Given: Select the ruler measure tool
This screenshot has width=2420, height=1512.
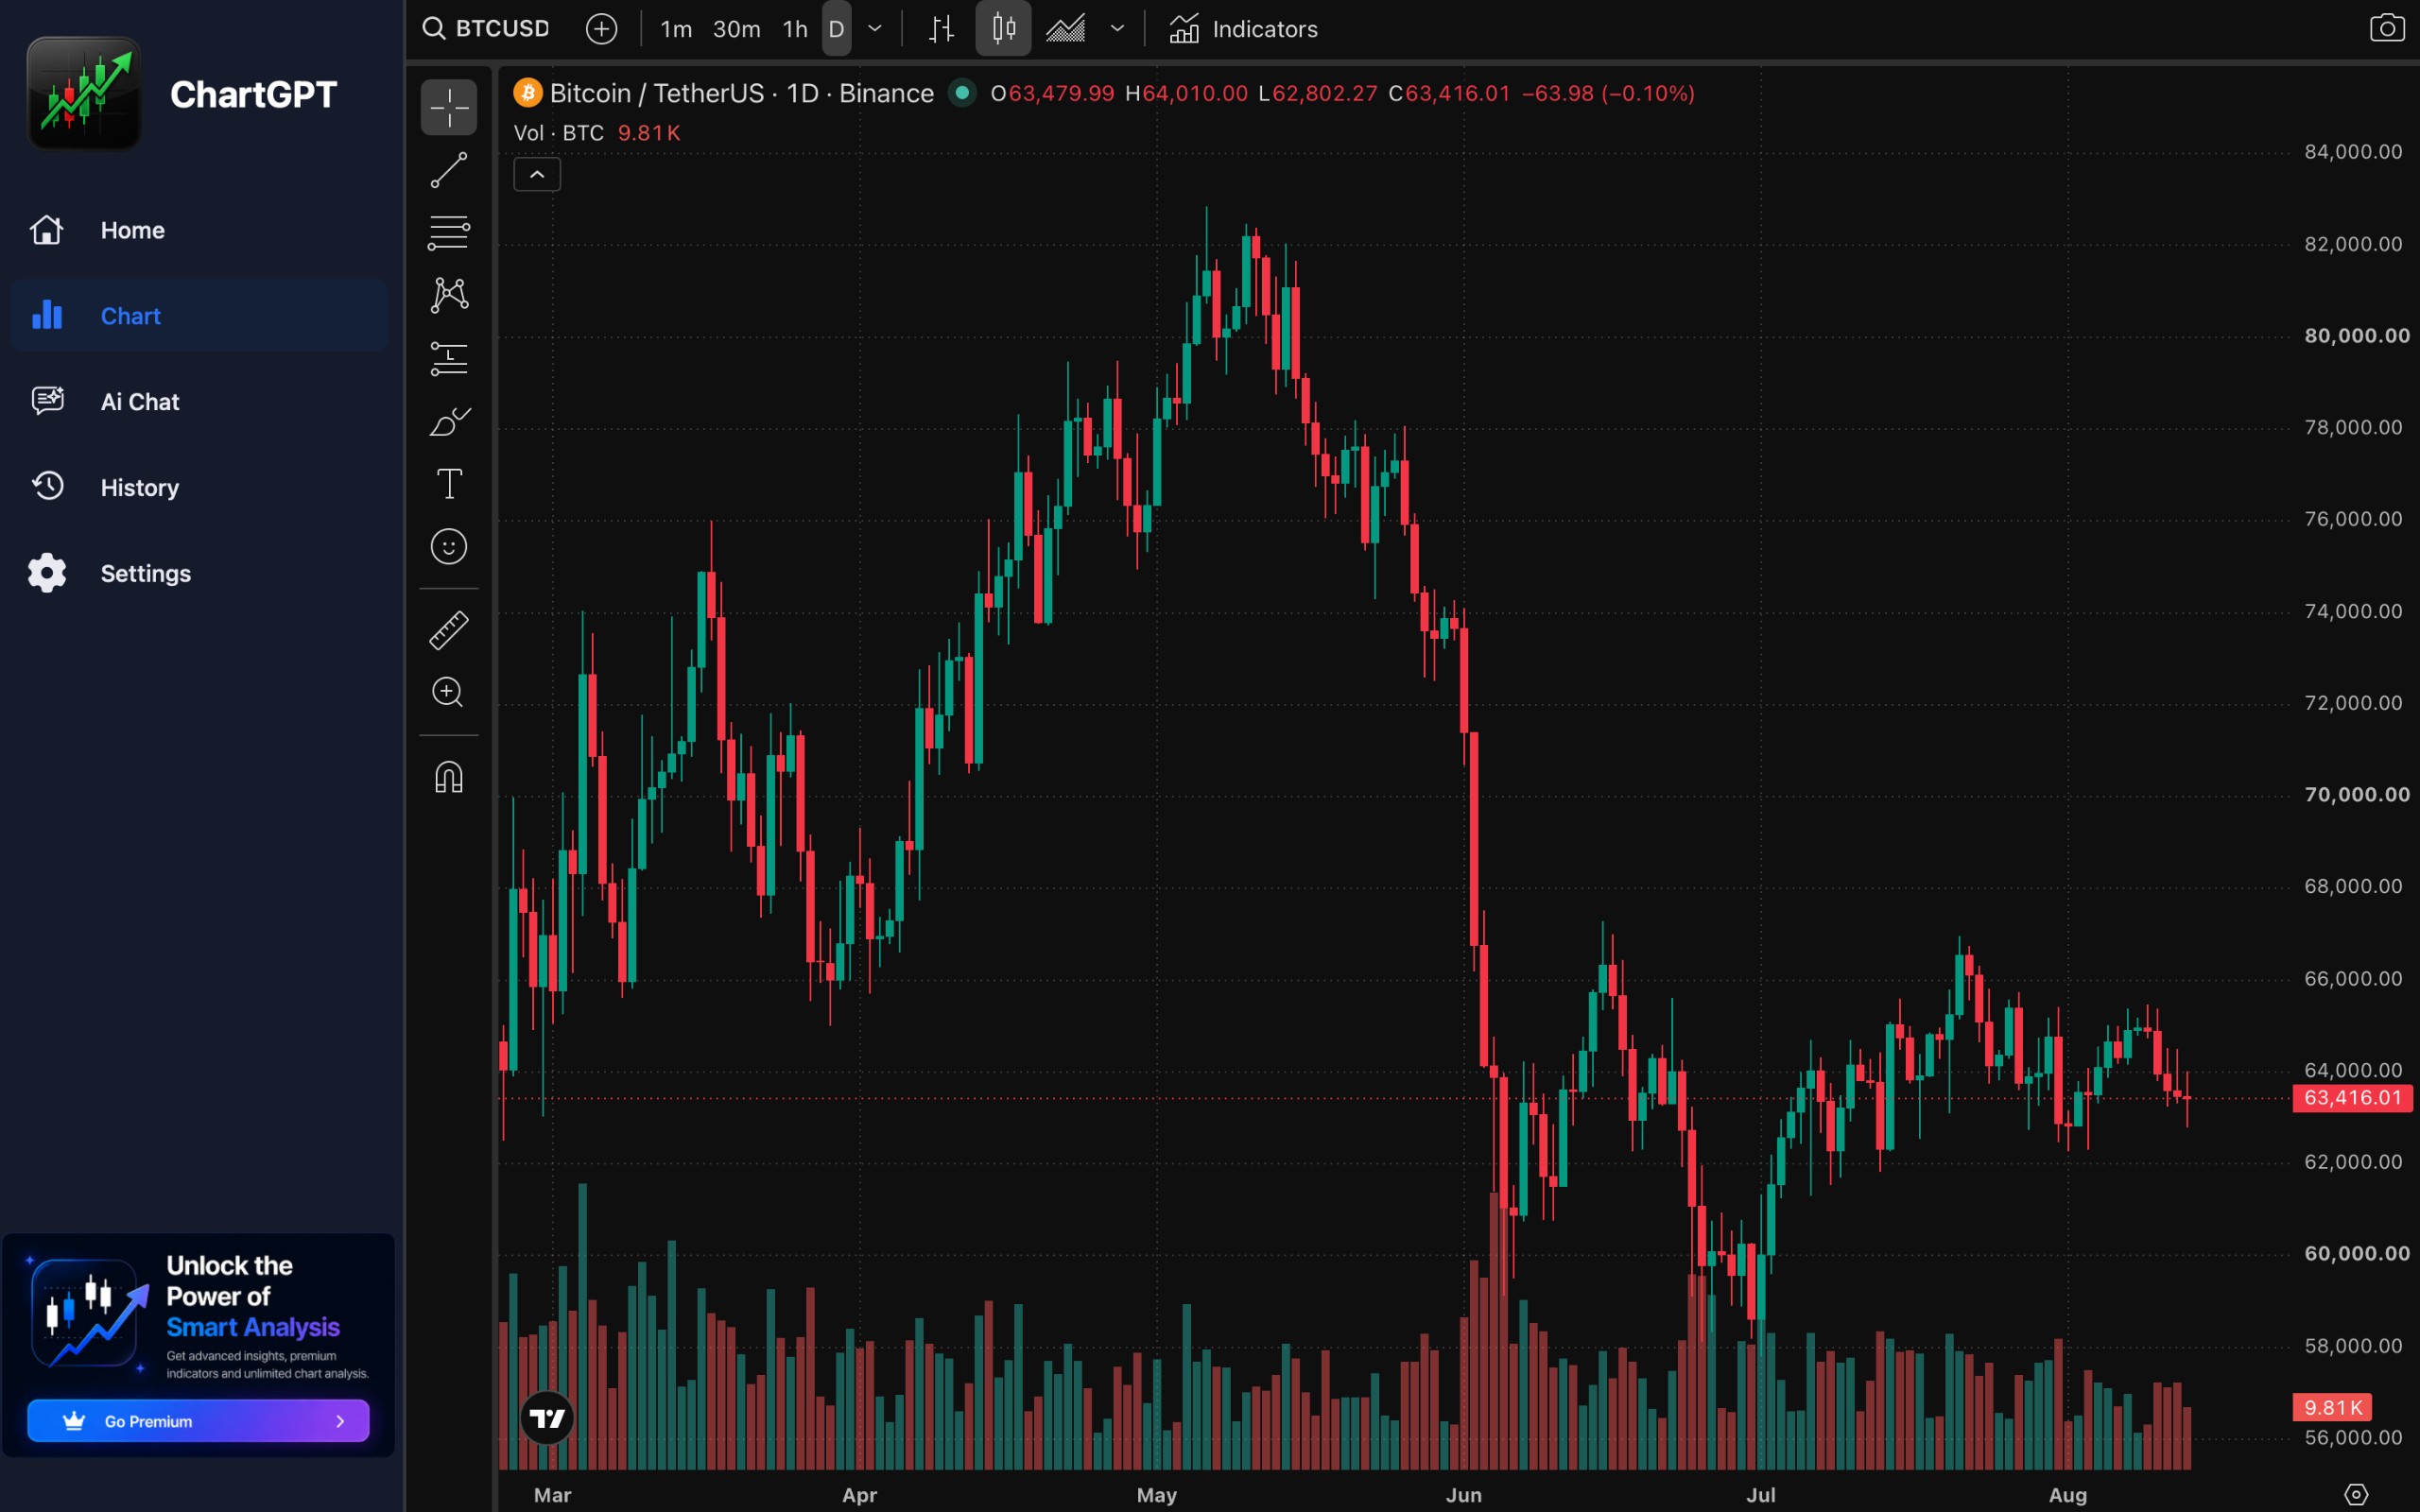Looking at the screenshot, I should pos(448,630).
